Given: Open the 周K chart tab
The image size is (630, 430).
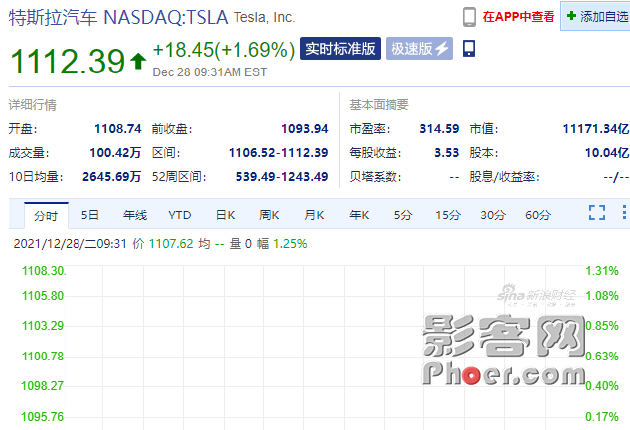Looking at the screenshot, I should [269, 215].
